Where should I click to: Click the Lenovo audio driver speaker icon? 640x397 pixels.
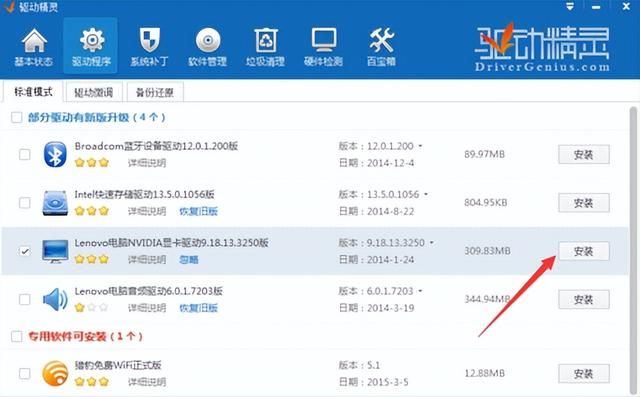tap(55, 299)
